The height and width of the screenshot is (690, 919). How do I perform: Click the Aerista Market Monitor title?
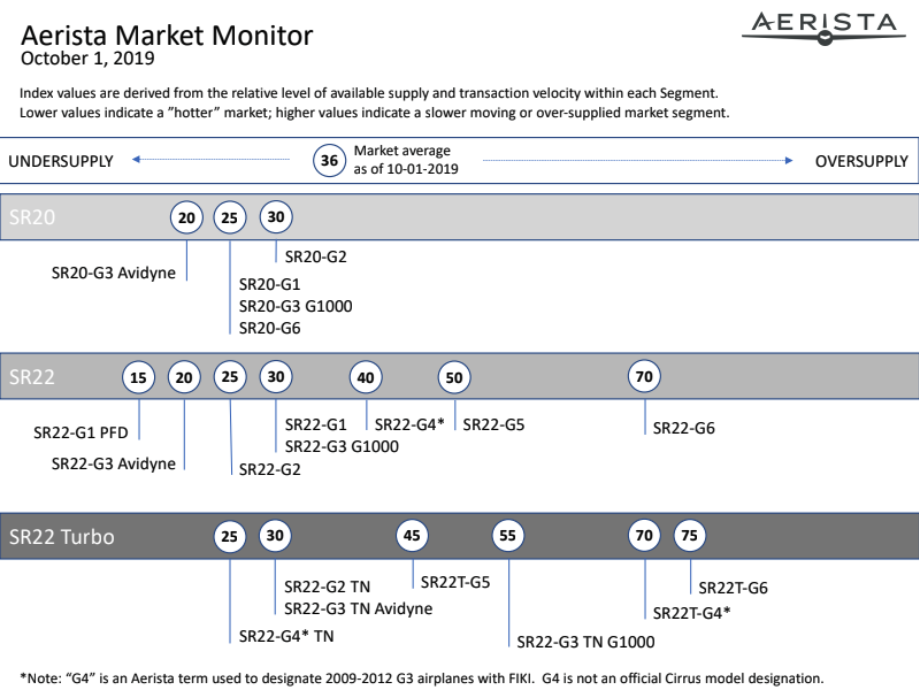tap(167, 35)
